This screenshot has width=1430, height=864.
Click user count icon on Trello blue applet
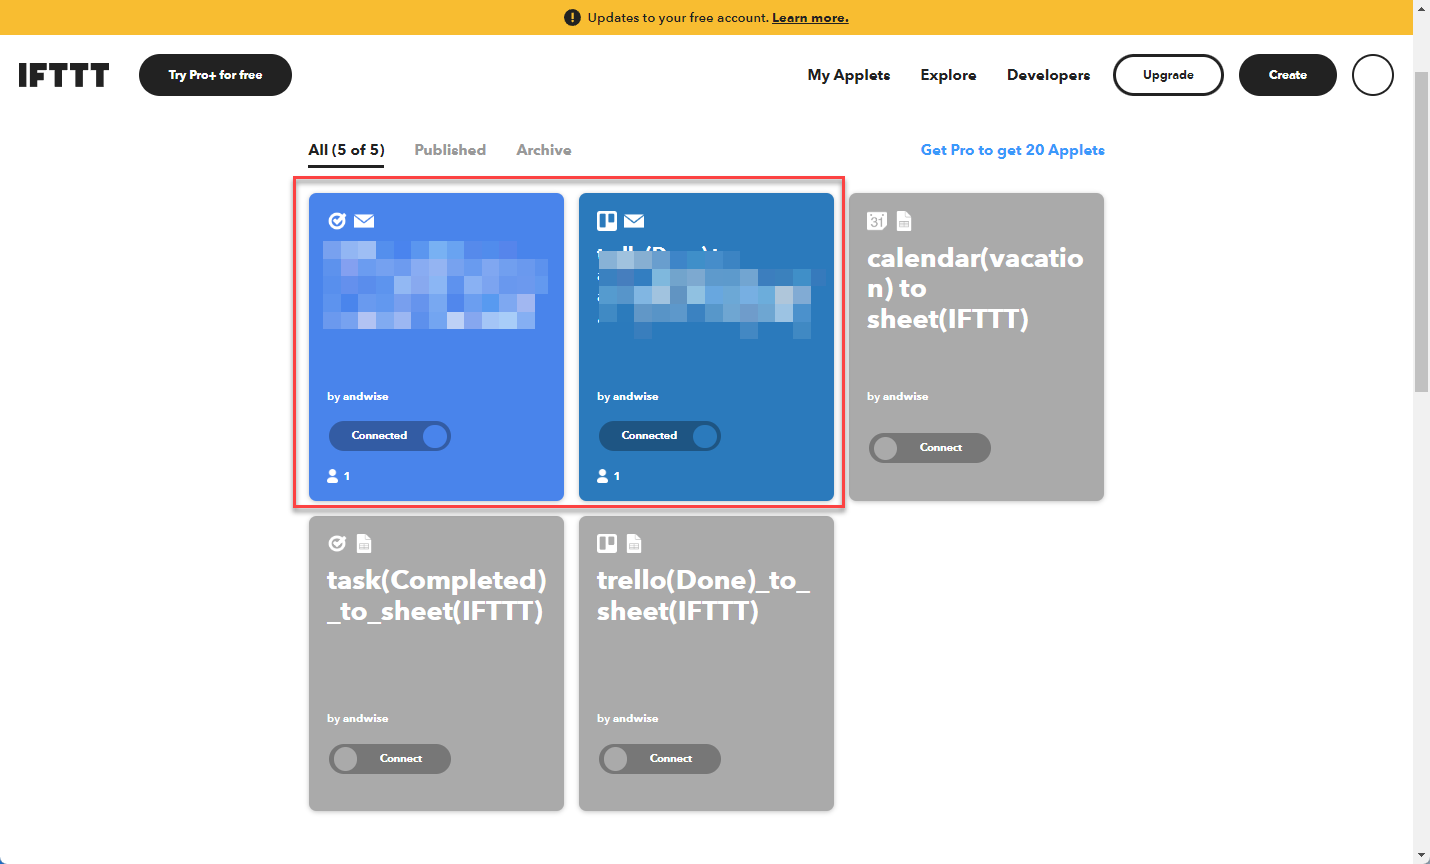(x=603, y=476)
